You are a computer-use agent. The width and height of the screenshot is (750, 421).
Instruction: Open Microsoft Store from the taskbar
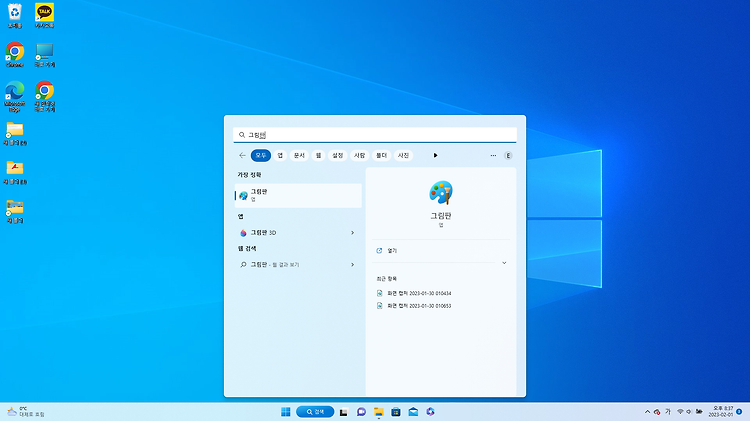[x=396, y=411]
